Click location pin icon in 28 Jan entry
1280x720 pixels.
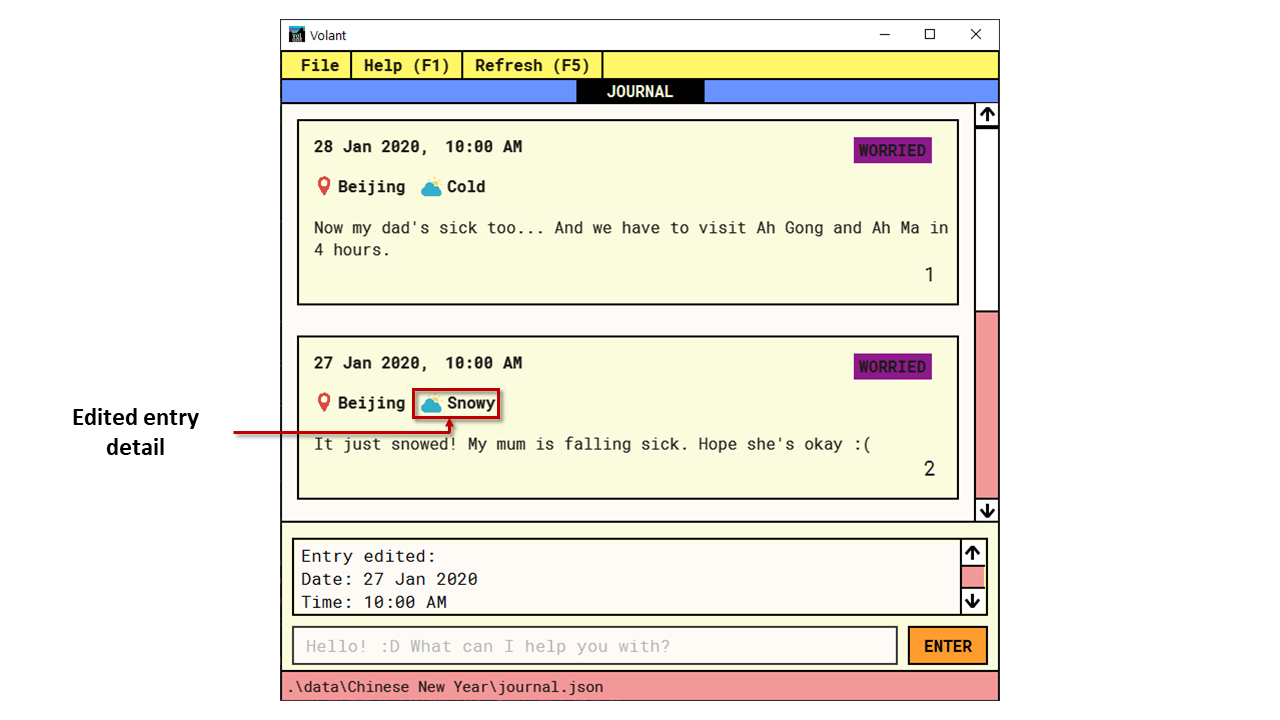click(323, 186)
